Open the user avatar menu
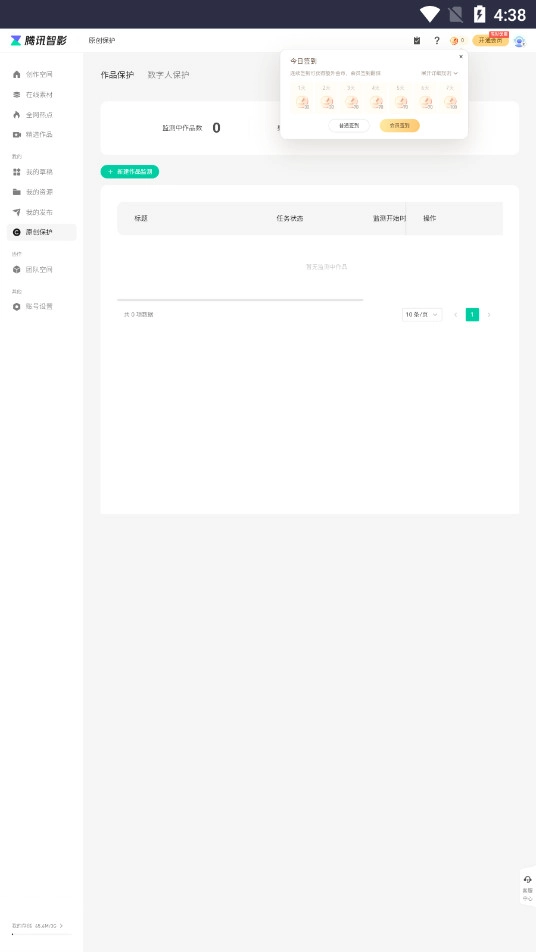The image size is (536, 952). [x=520, y=41]
